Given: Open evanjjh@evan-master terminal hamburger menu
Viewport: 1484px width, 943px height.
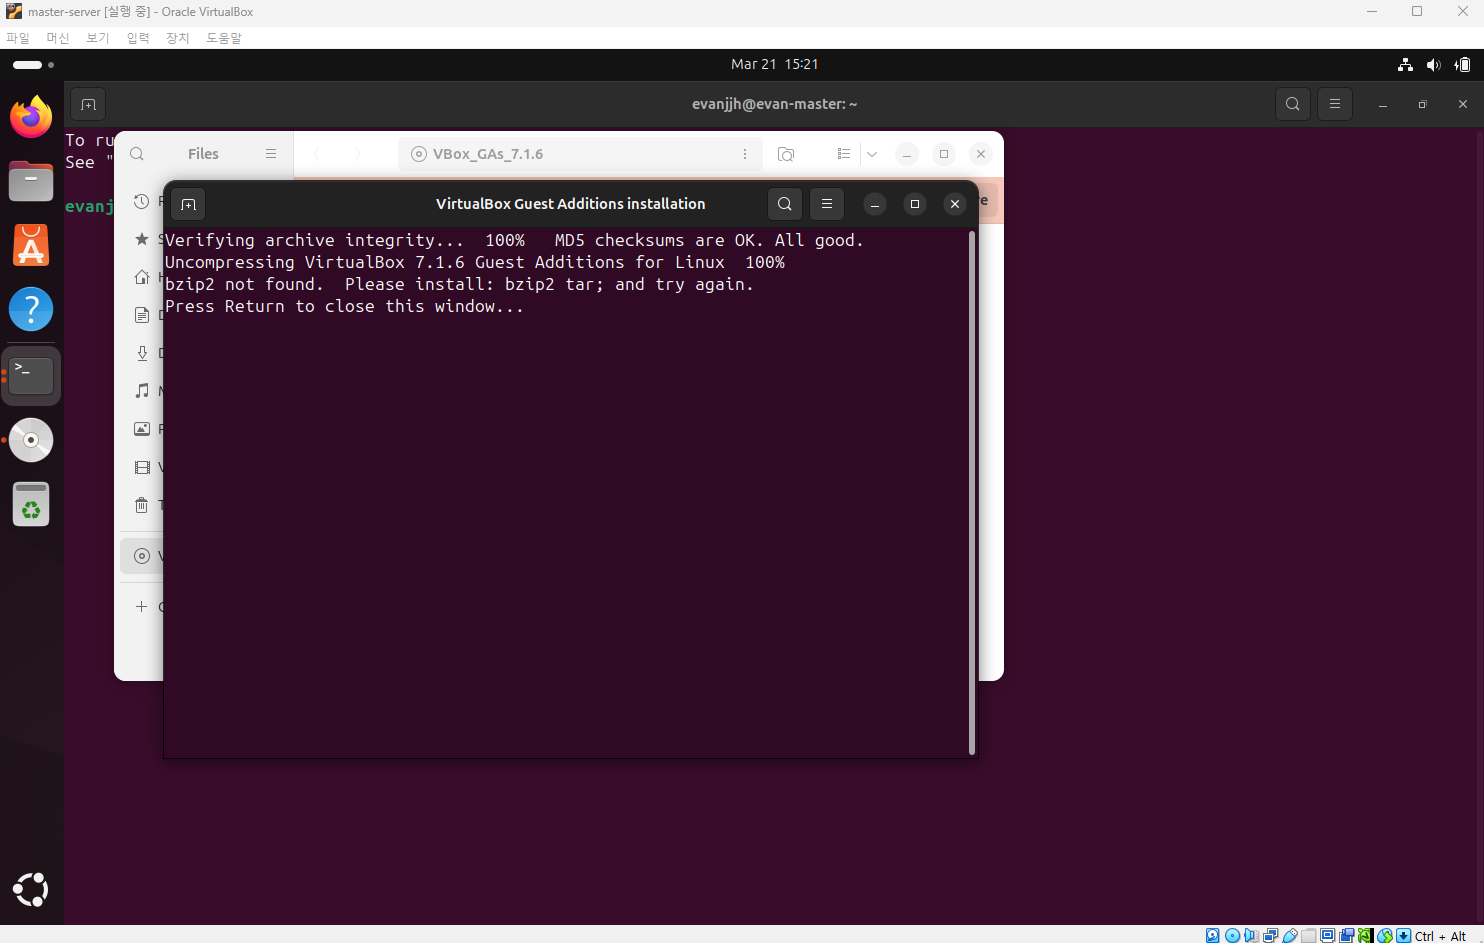Looking at the screenshot, I should [x=1335, y=104].
